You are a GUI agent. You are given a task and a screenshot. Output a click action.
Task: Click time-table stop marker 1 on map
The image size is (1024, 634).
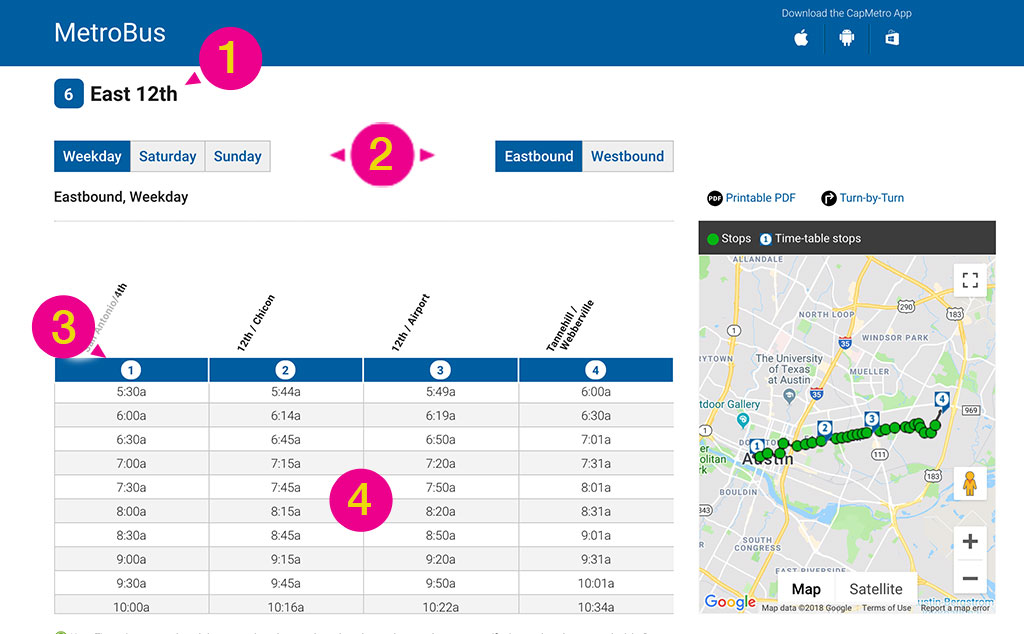click(x=757, y=447)
